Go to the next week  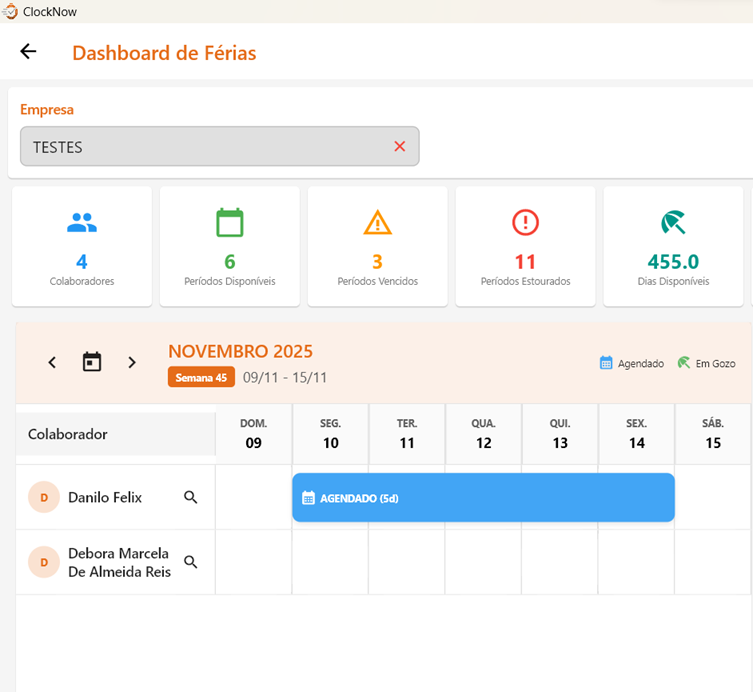pyautogui.click(x=132, y=362)
